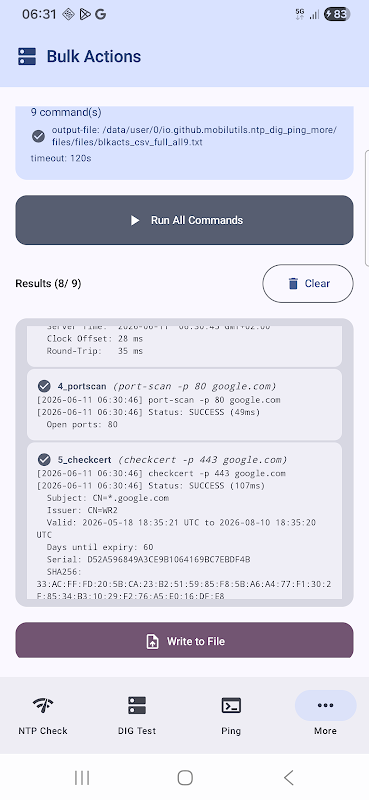Toggle the 5_checkcert check mark
369x800 pixels.
[x=44, y=459]
